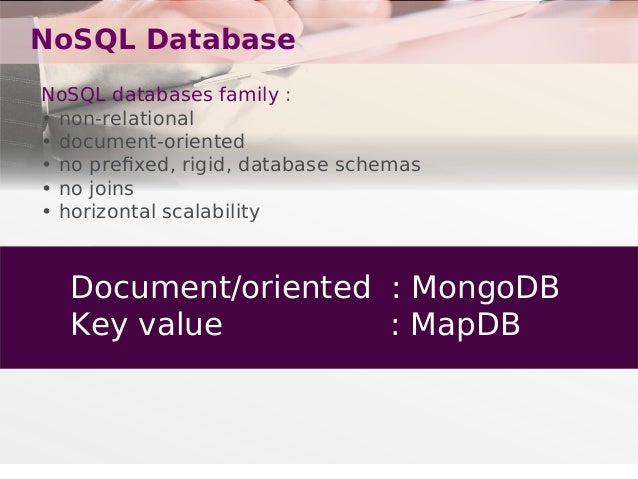
Task: Click the word 'Database' in the title
Action: (221, 39)
